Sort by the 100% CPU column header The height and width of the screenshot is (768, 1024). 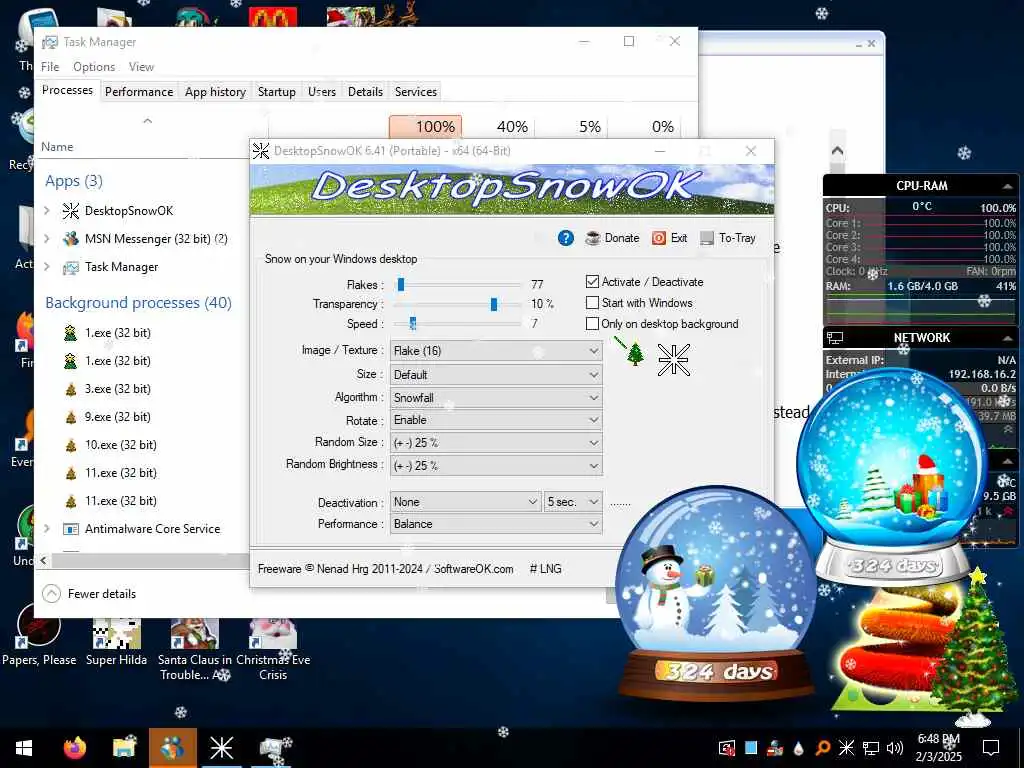(x=426, y=127)
